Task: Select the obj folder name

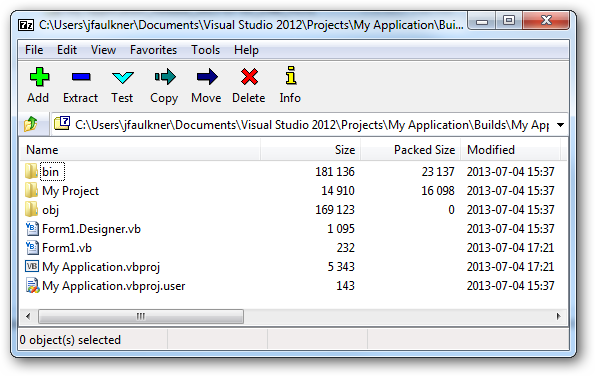Action: click(x=50, y=210)
